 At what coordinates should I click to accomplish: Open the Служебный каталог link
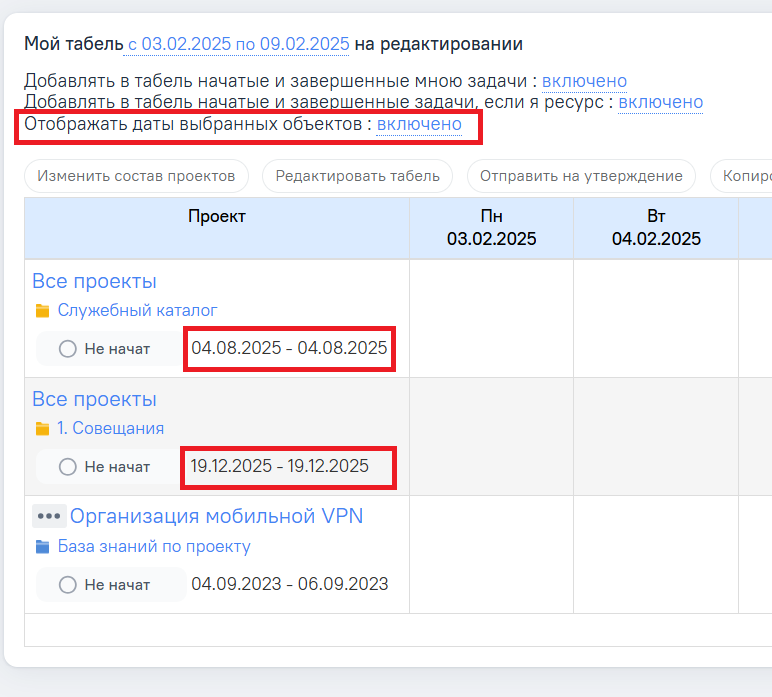pos(137,310)
